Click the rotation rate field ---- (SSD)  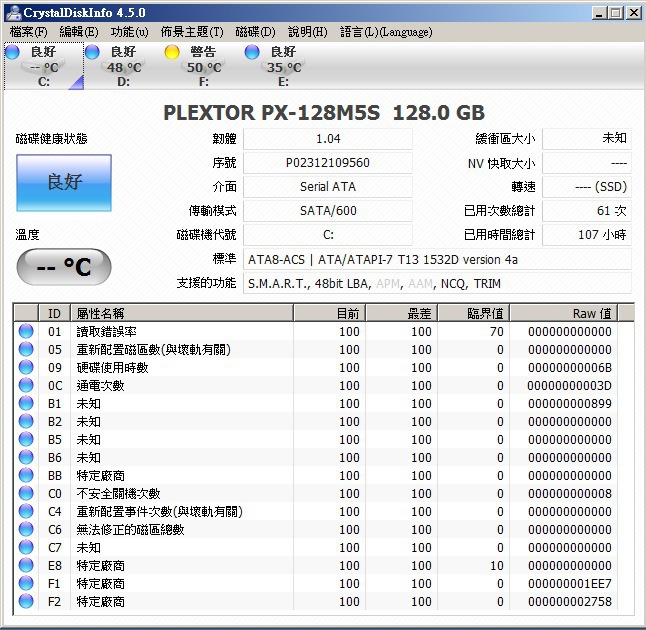pyautogui.click(x=587, y=187)
